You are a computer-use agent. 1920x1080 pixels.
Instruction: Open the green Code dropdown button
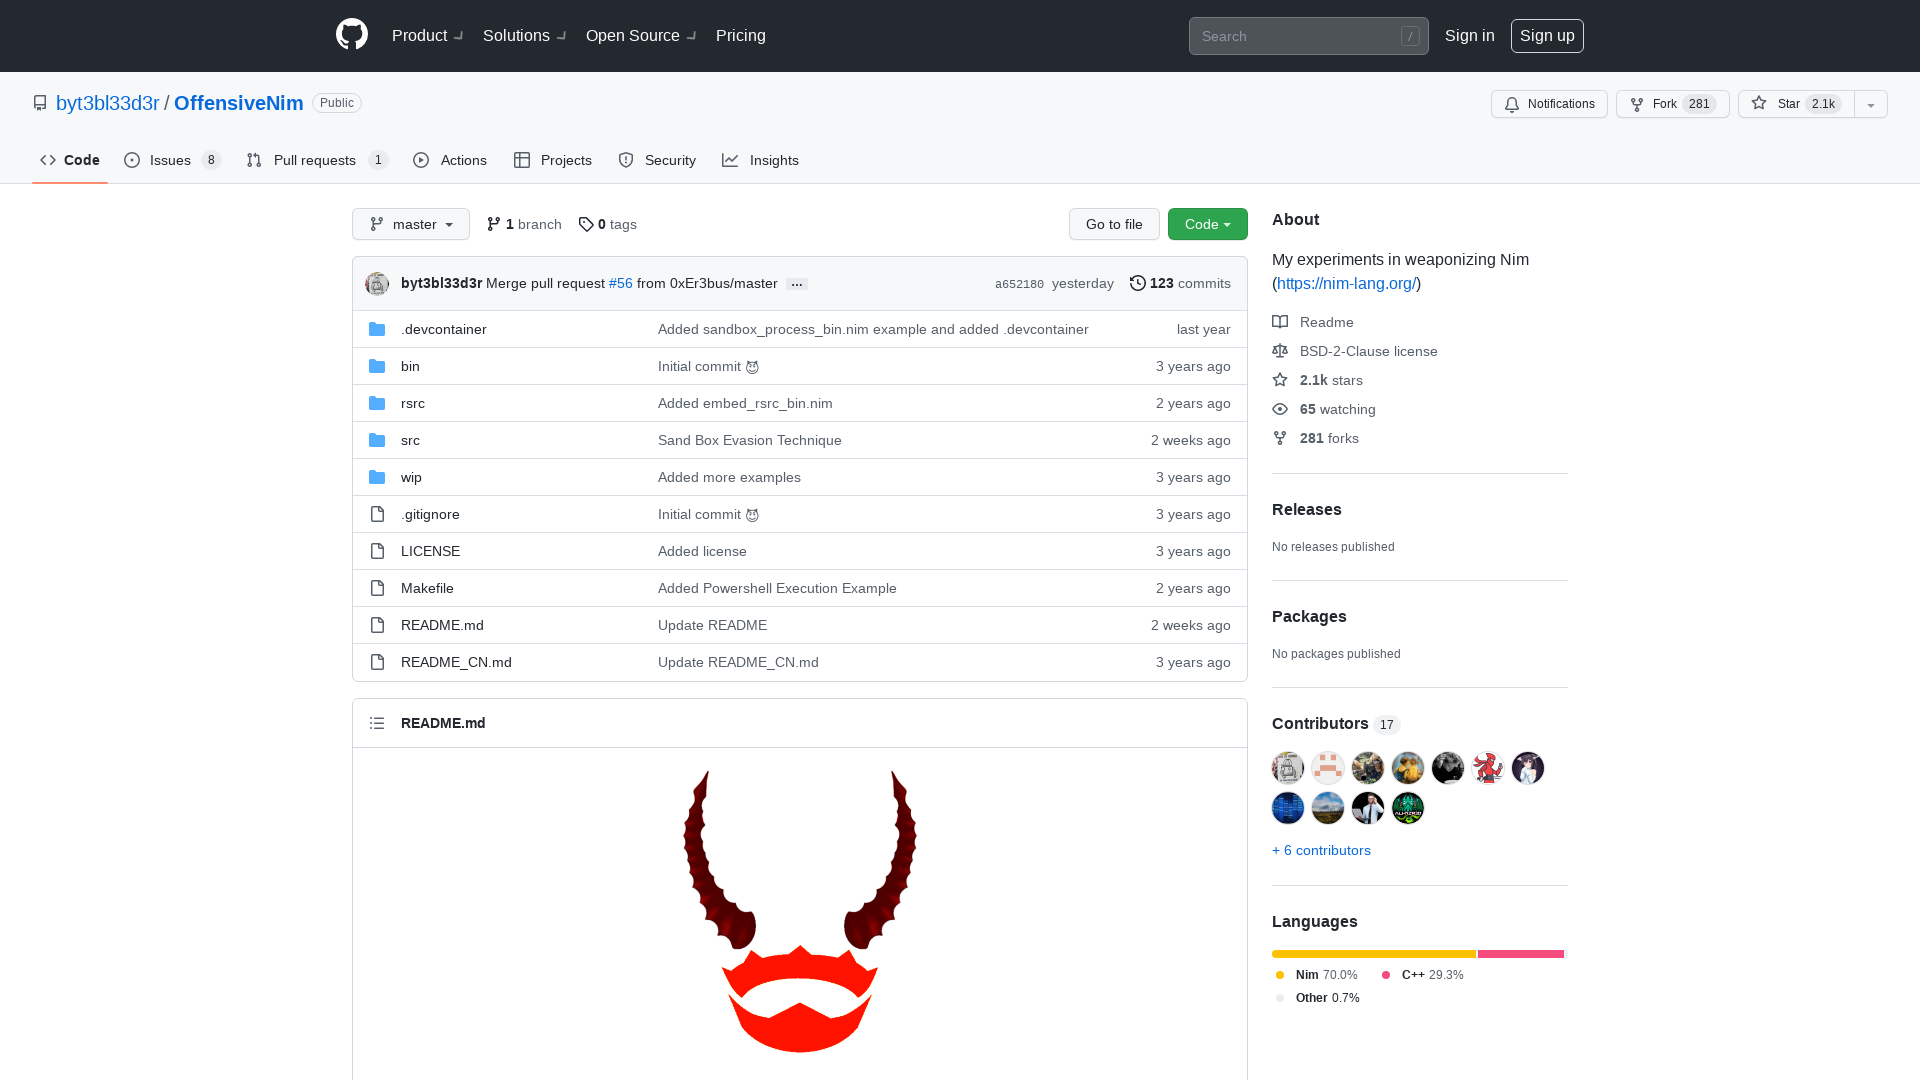[1208, 224]
